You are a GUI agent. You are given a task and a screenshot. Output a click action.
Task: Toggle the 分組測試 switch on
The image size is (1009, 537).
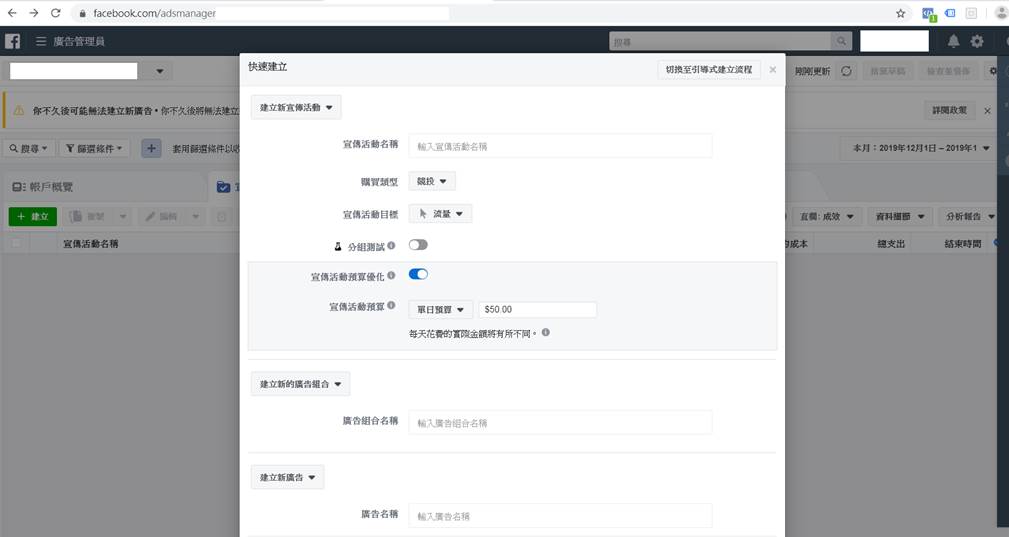coord(418,245)
